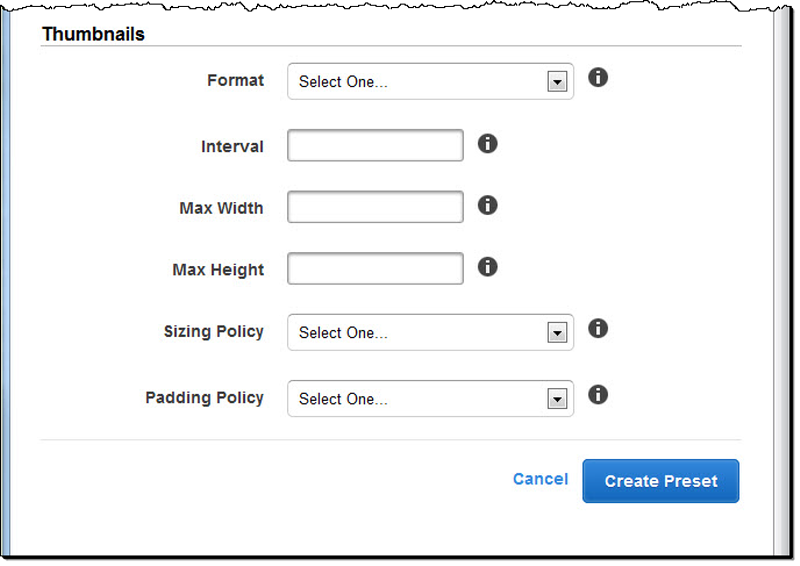Show info for the Max Height field
Screen dimensions: 800x566
point(487,267)
